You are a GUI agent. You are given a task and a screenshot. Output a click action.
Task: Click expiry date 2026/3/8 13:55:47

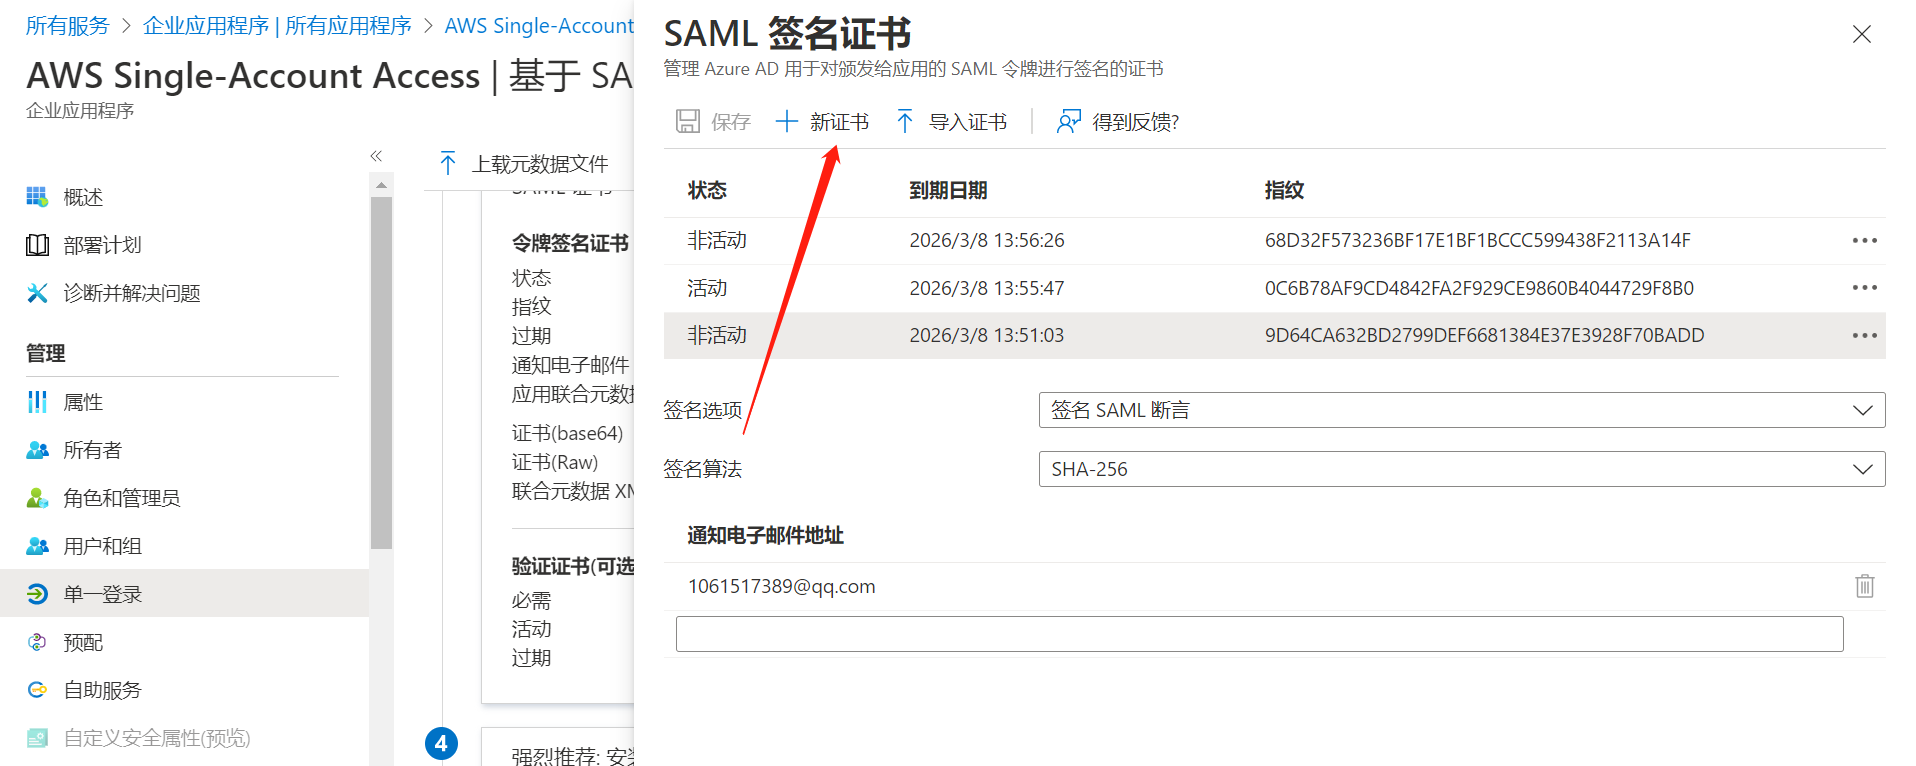(986, 288)
